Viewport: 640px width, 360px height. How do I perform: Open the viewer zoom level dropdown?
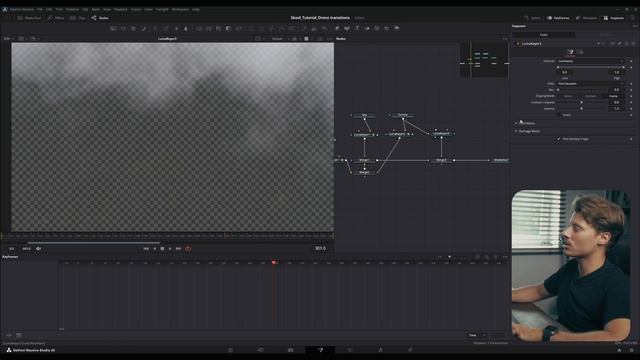click(x=8, y=39)
